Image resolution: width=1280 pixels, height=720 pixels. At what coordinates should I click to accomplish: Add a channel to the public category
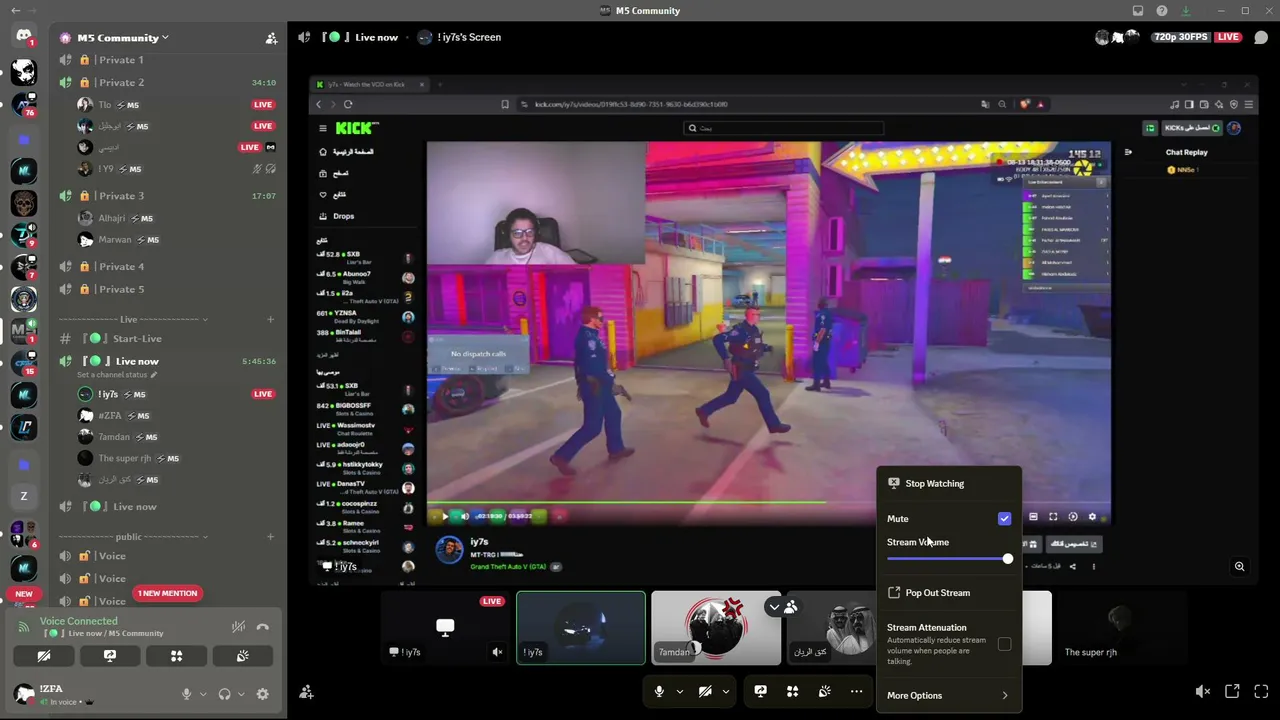(270, 537)
